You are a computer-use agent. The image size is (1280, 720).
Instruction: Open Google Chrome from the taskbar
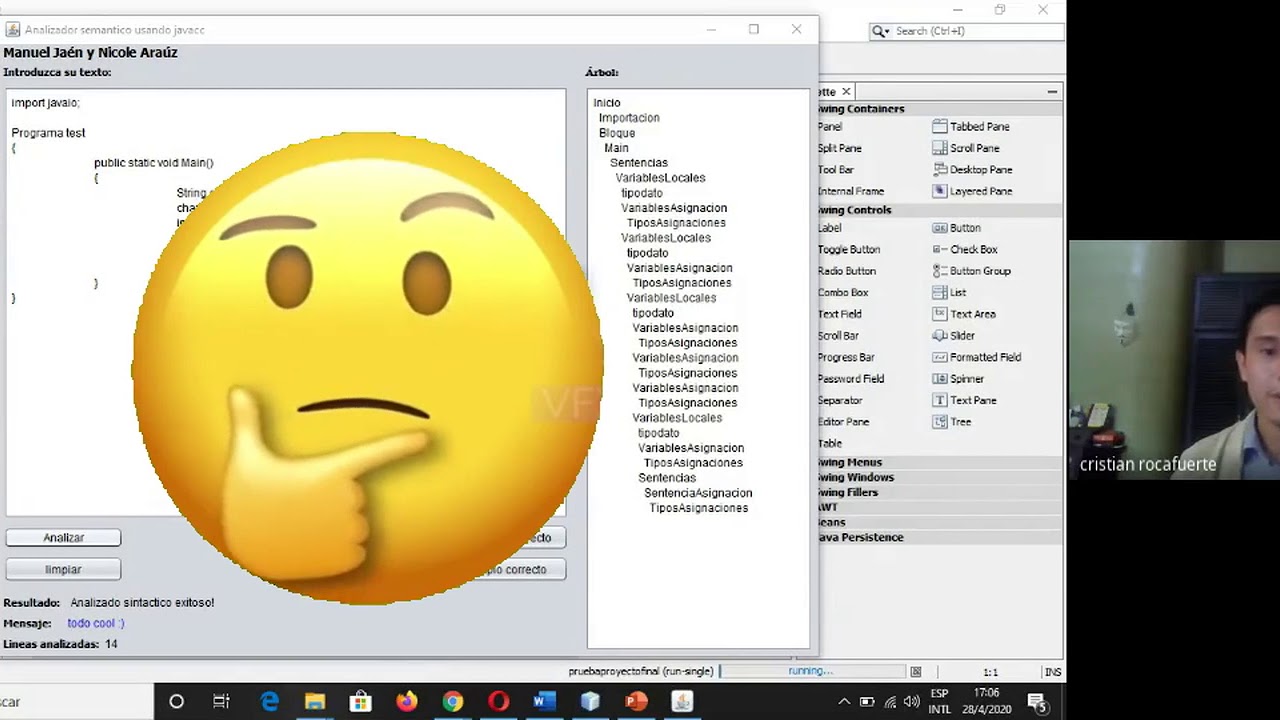(x=453, y=702)
